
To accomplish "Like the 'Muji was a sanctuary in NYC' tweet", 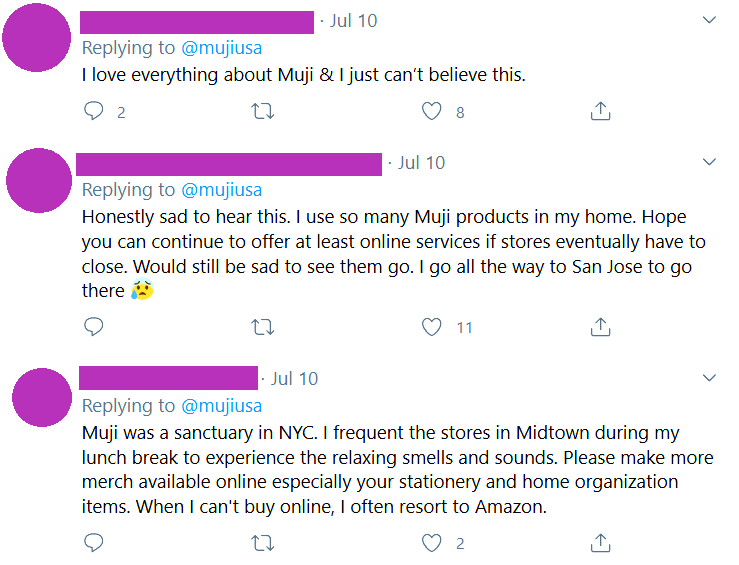I will tap(431, 543).
